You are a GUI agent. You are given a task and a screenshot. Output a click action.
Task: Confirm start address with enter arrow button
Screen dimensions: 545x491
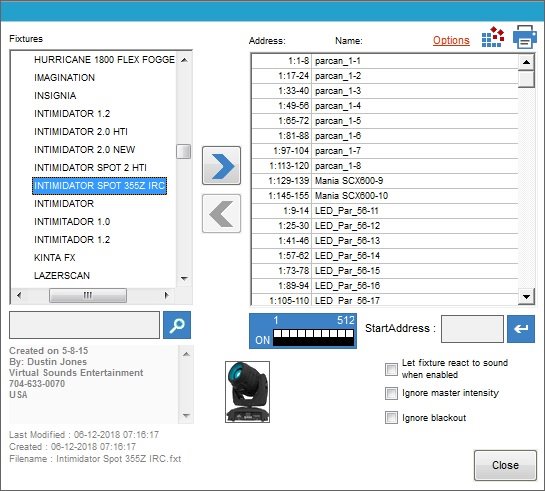coord(521,329)
